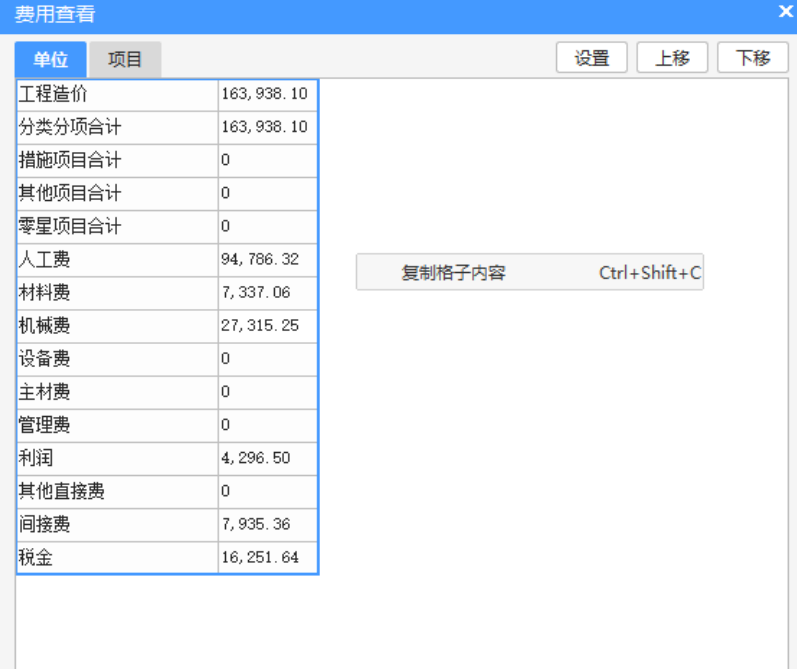Click the 设置 button

[591, 58]
